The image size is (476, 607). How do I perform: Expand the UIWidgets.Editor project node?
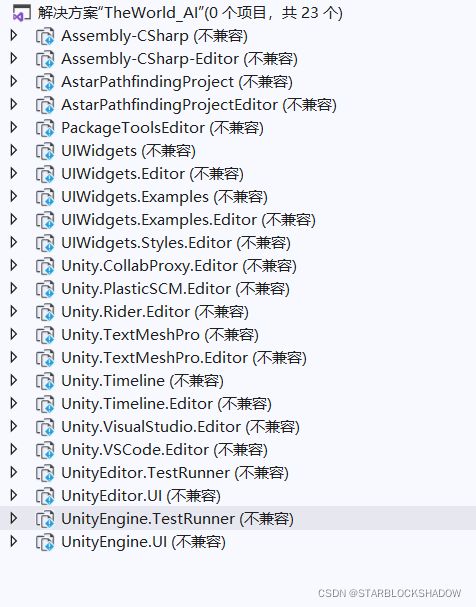coord(14,173)
